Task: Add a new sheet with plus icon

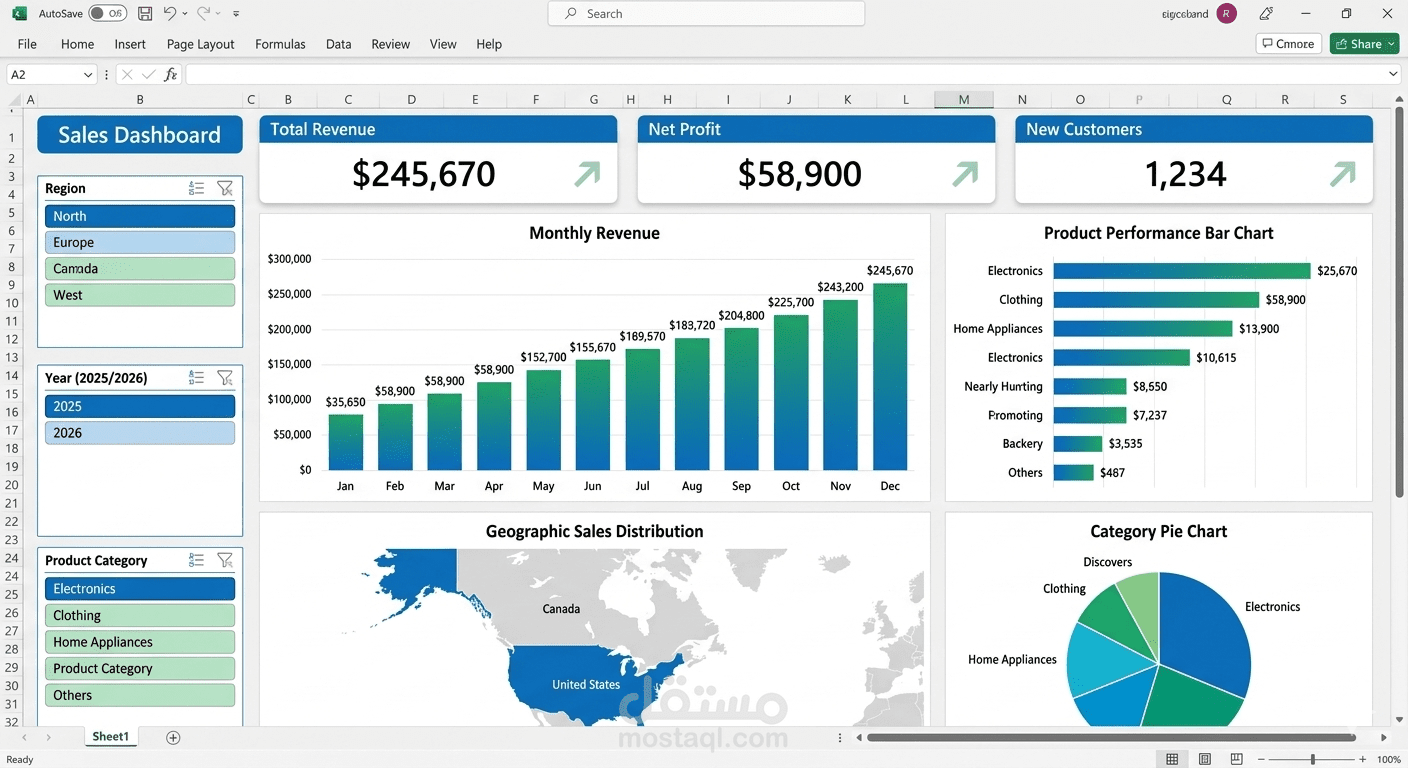Action: (x=173, y=738)
